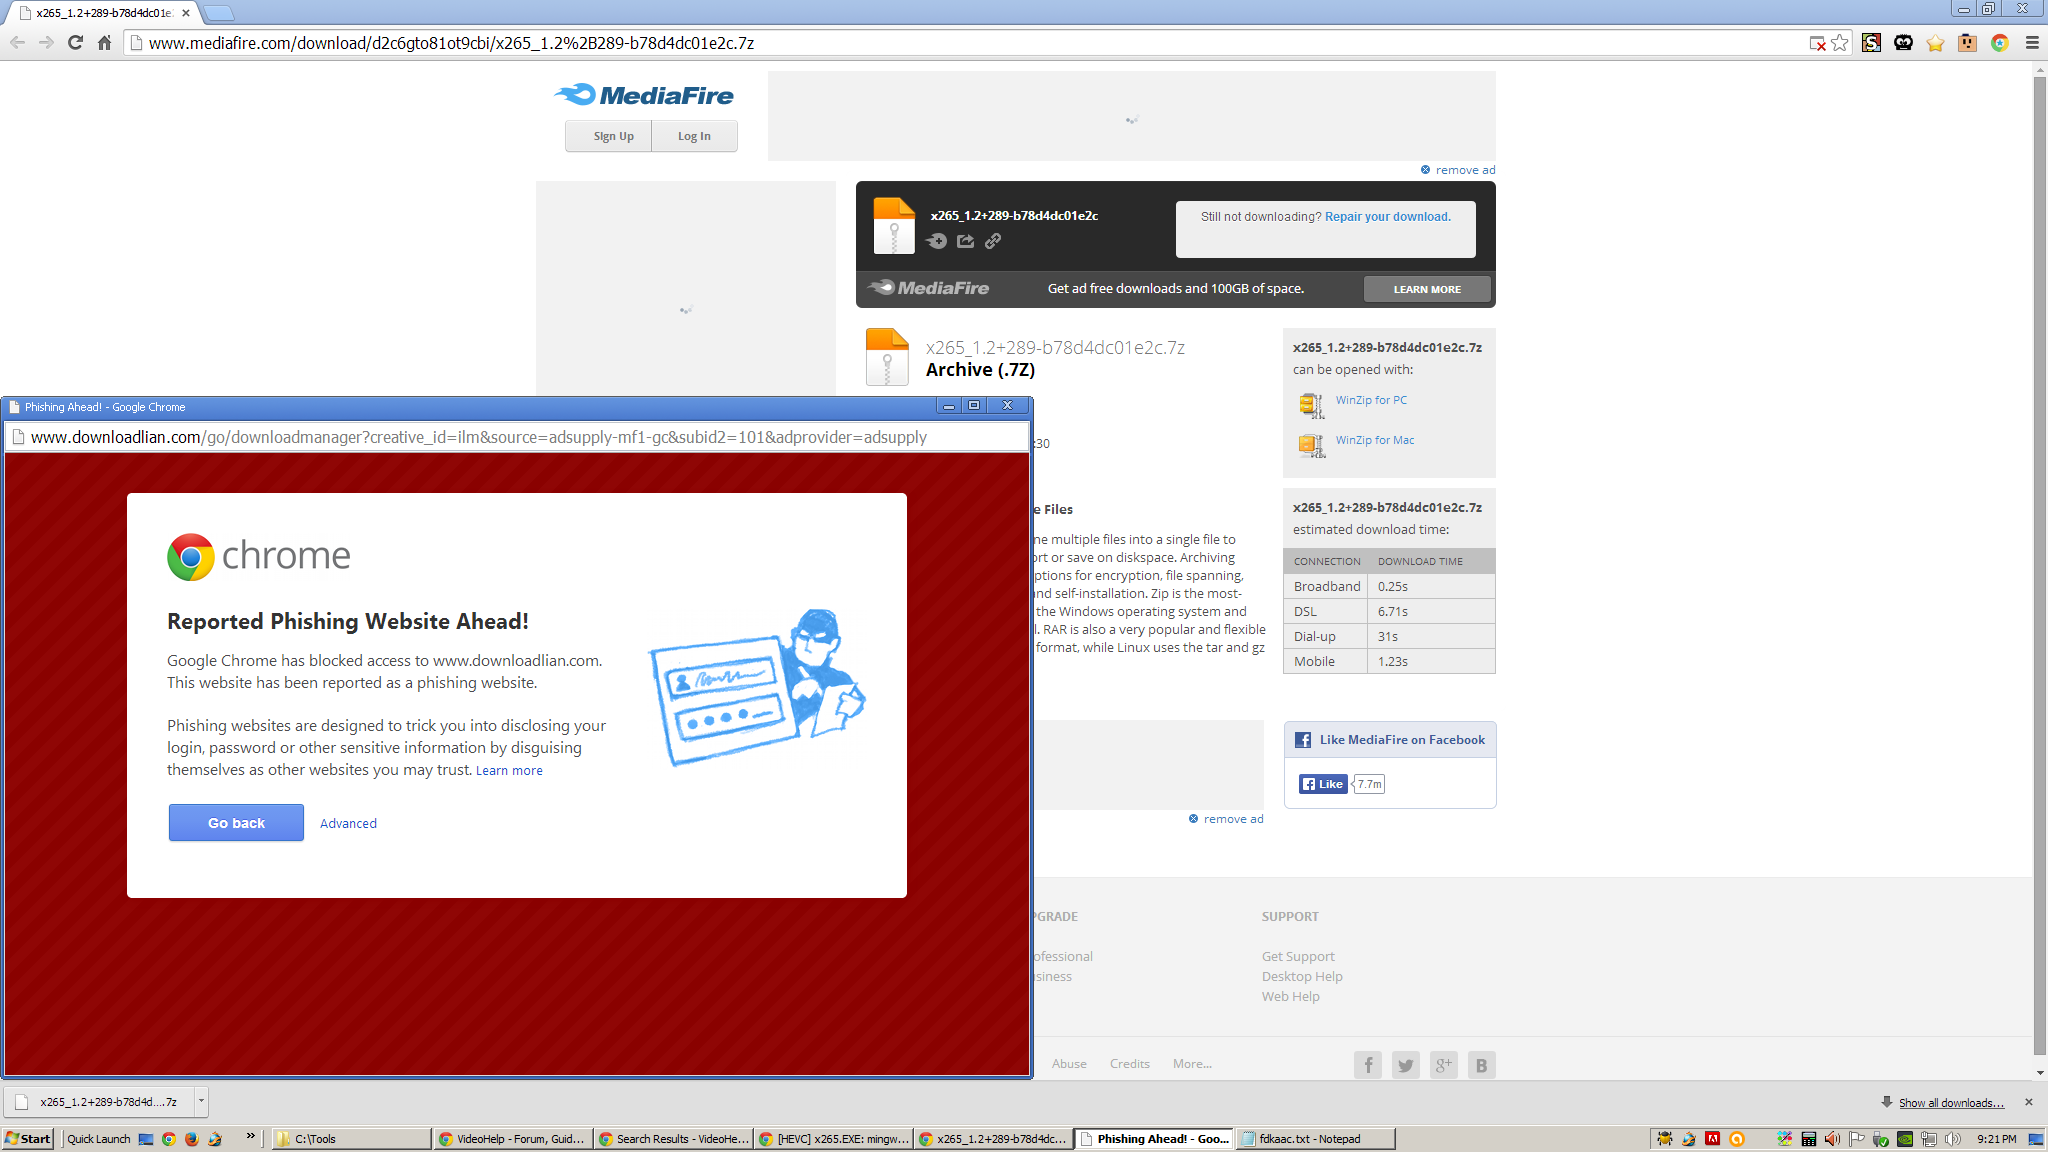Click the download icon under file name

(936, 241)
